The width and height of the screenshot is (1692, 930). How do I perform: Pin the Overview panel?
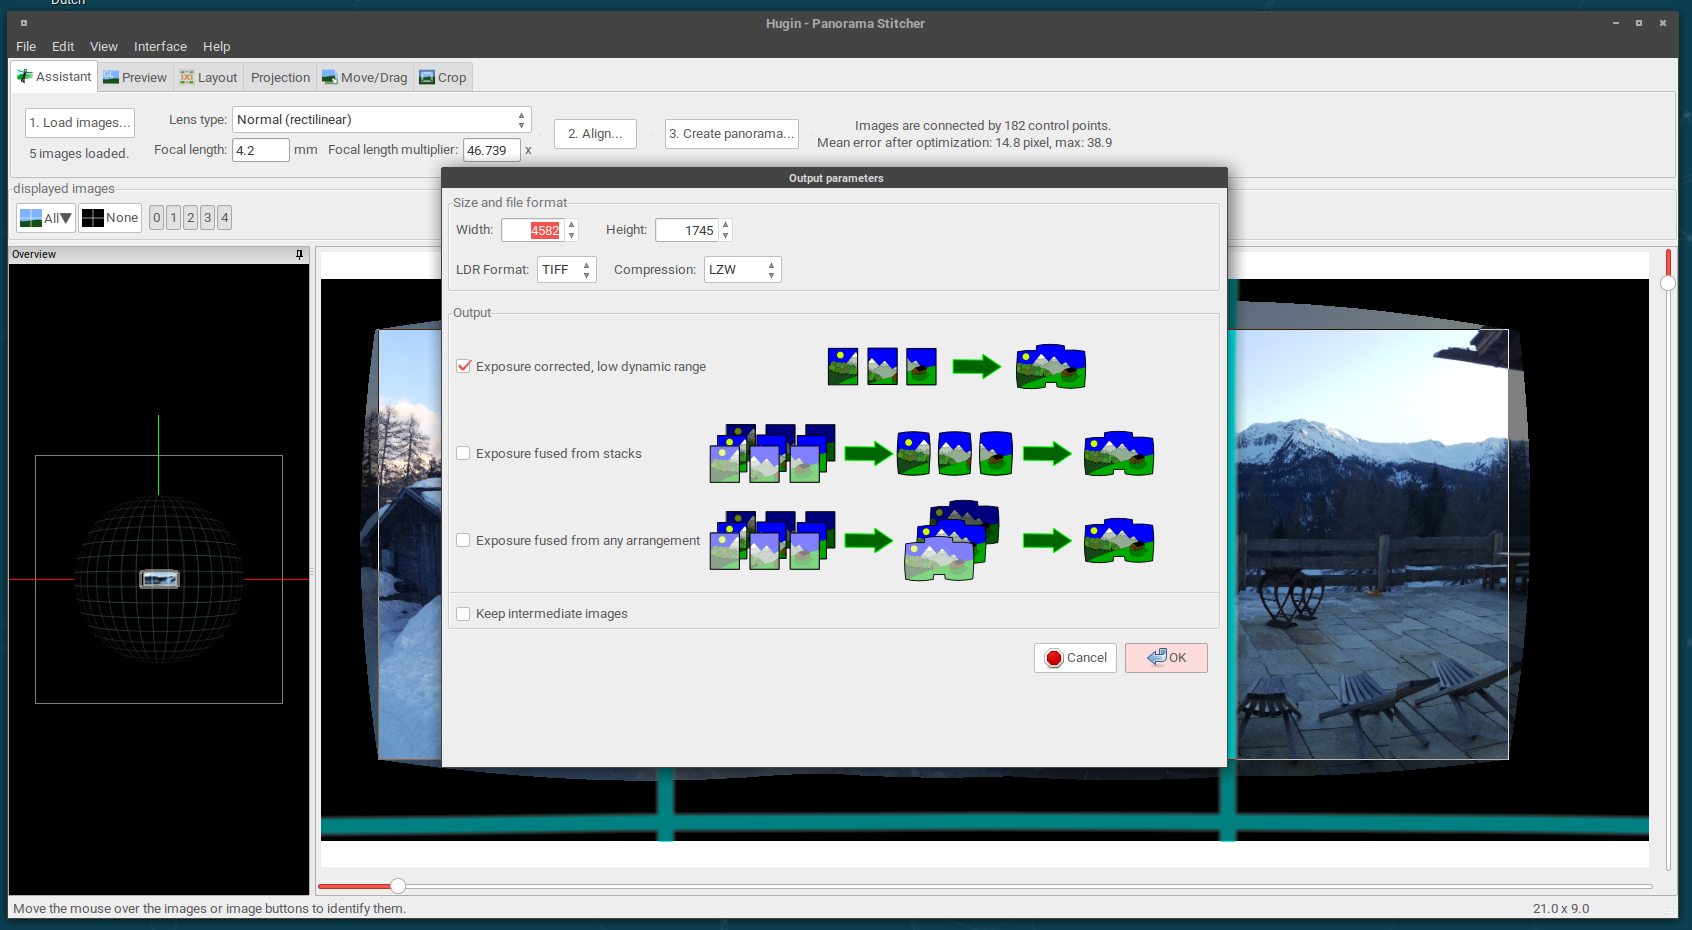tap(299, 255)
